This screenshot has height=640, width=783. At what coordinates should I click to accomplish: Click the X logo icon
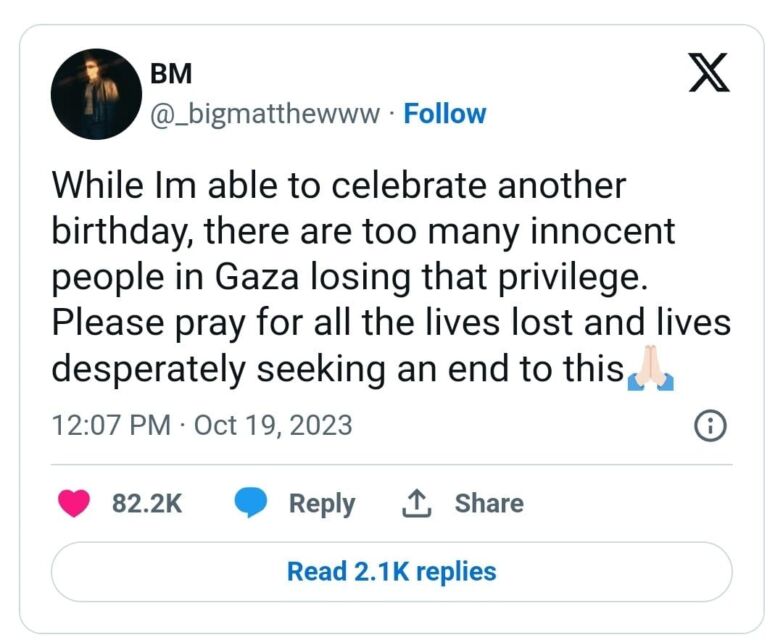click(709, 73)
